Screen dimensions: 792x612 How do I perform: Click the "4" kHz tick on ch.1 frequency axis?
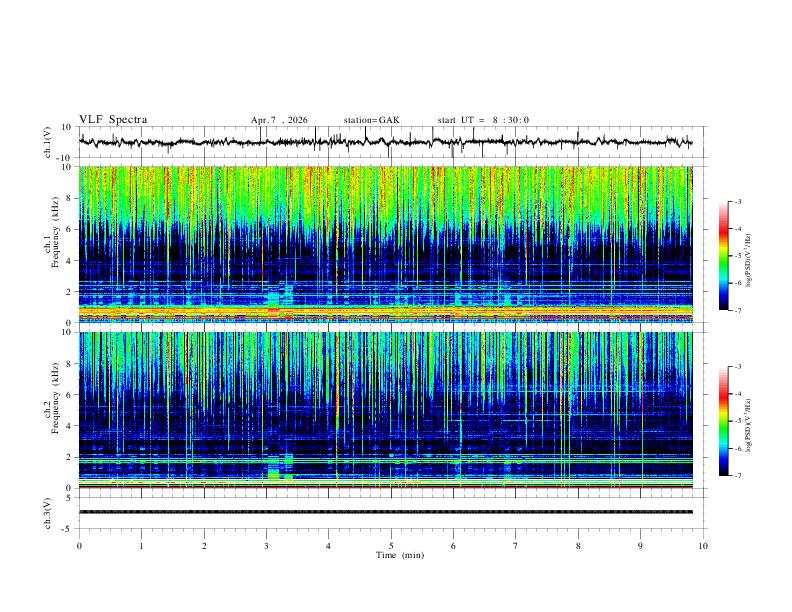click(x=69, y=261)
